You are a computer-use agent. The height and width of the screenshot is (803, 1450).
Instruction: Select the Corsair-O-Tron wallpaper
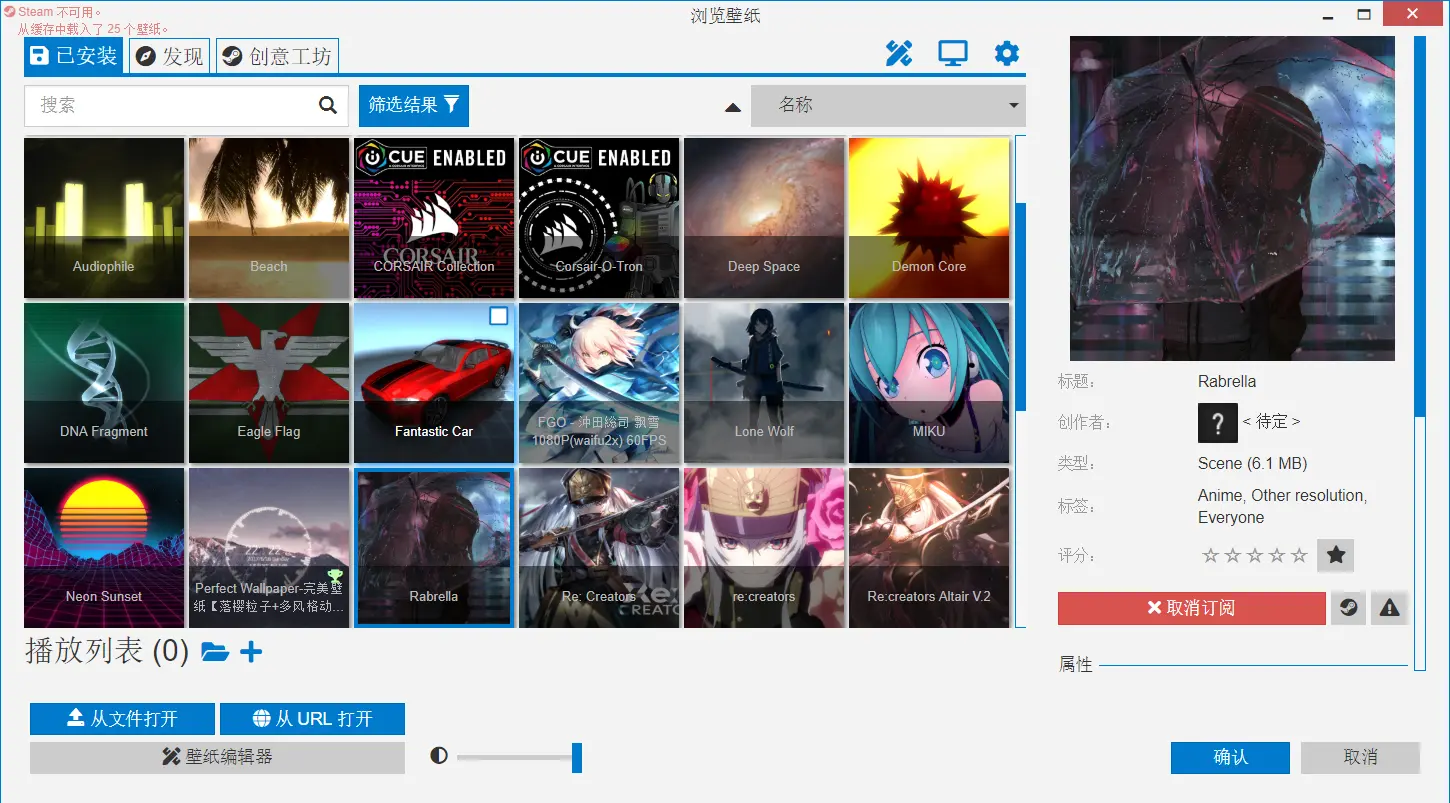[x=599, y=218]
